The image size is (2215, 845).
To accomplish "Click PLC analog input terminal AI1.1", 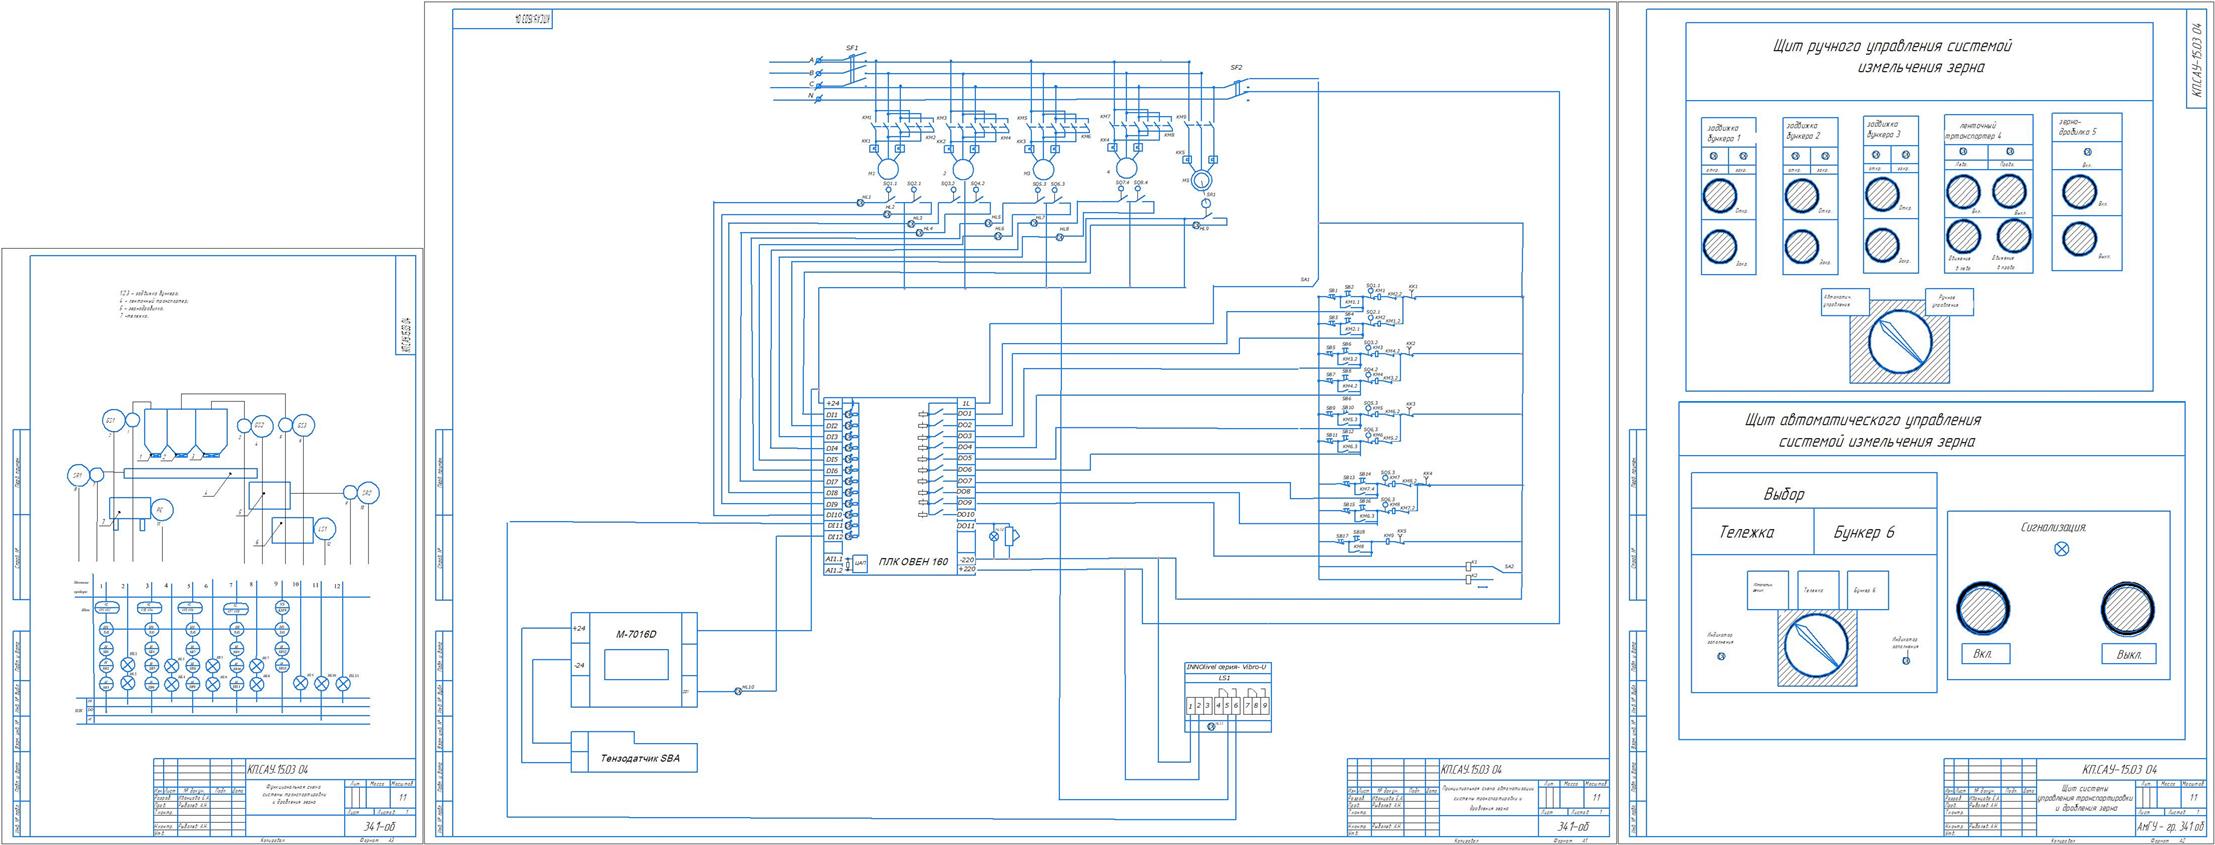I will [833, 559].
